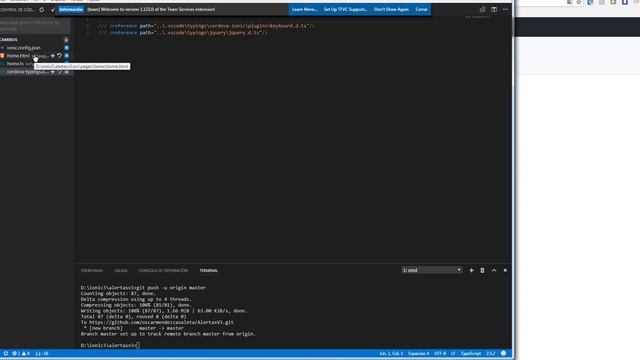Click the line and column indicator
The width and height of the screenshot is (640, 360).
[x=391, y=353]
